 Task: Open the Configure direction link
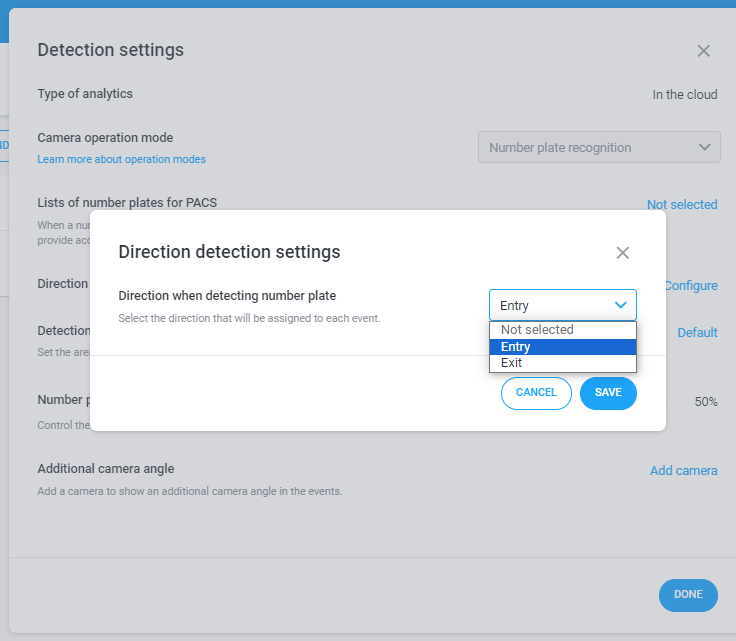coord(691,286)
